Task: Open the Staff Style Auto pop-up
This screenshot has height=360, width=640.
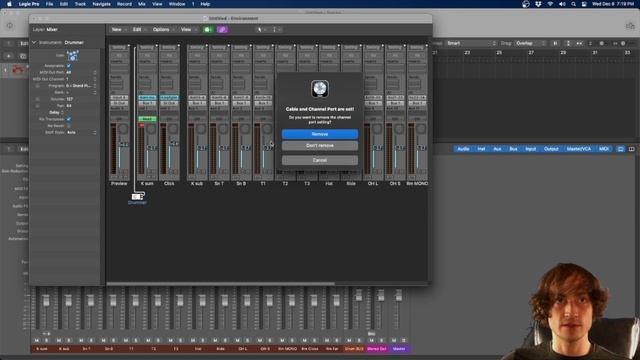Action: pos(82,132)
